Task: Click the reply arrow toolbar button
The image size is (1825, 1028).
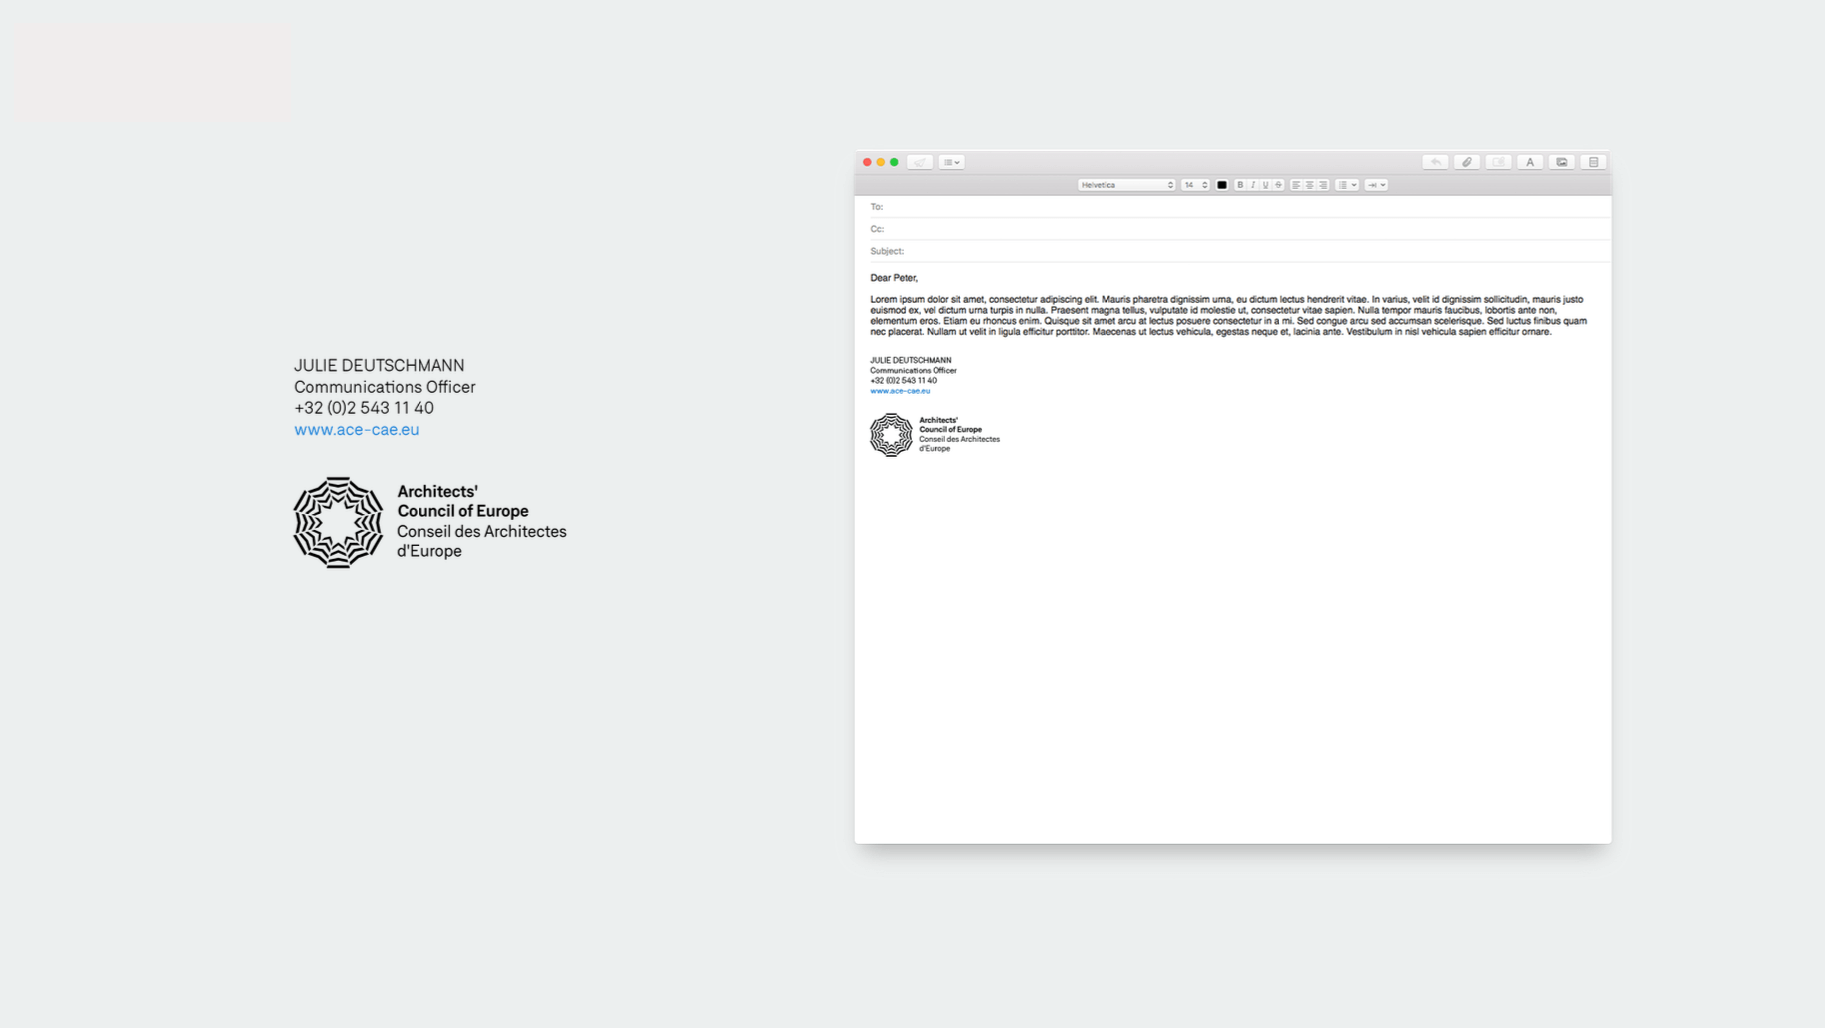Action: pos(1435,162)
